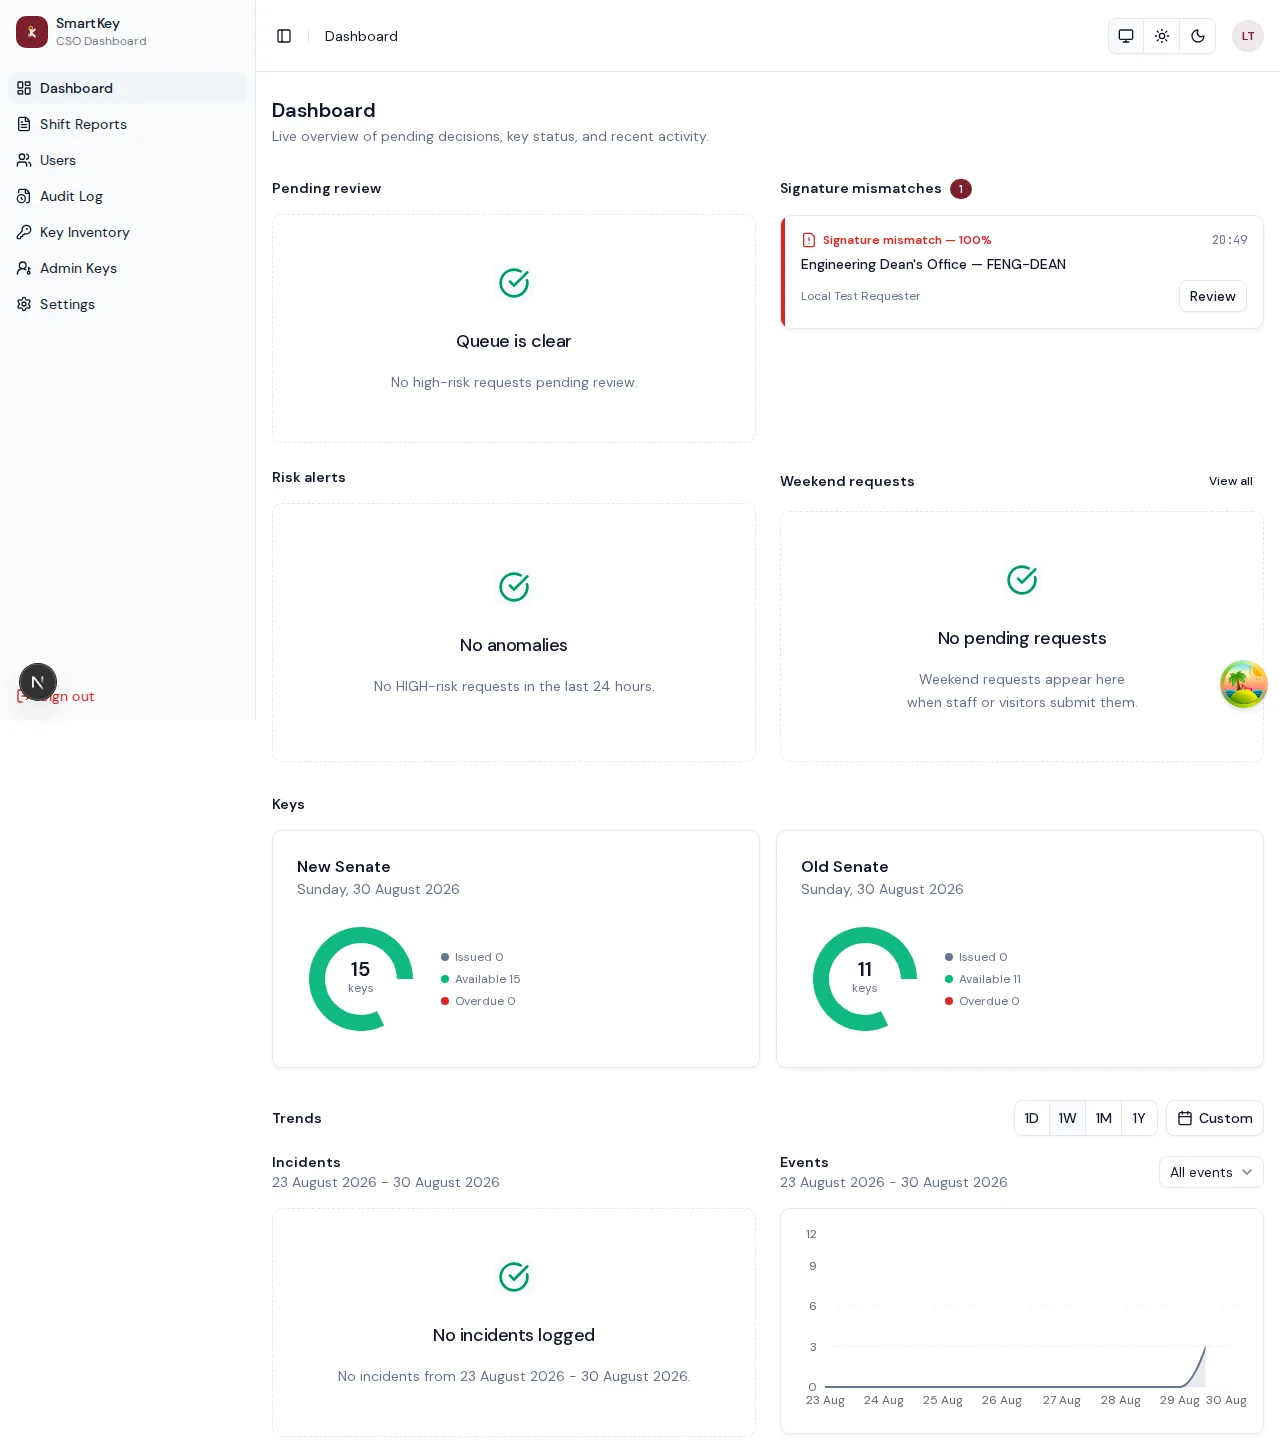
Task: Click Old Senate 11 keys donut chart
Action: 865,979
